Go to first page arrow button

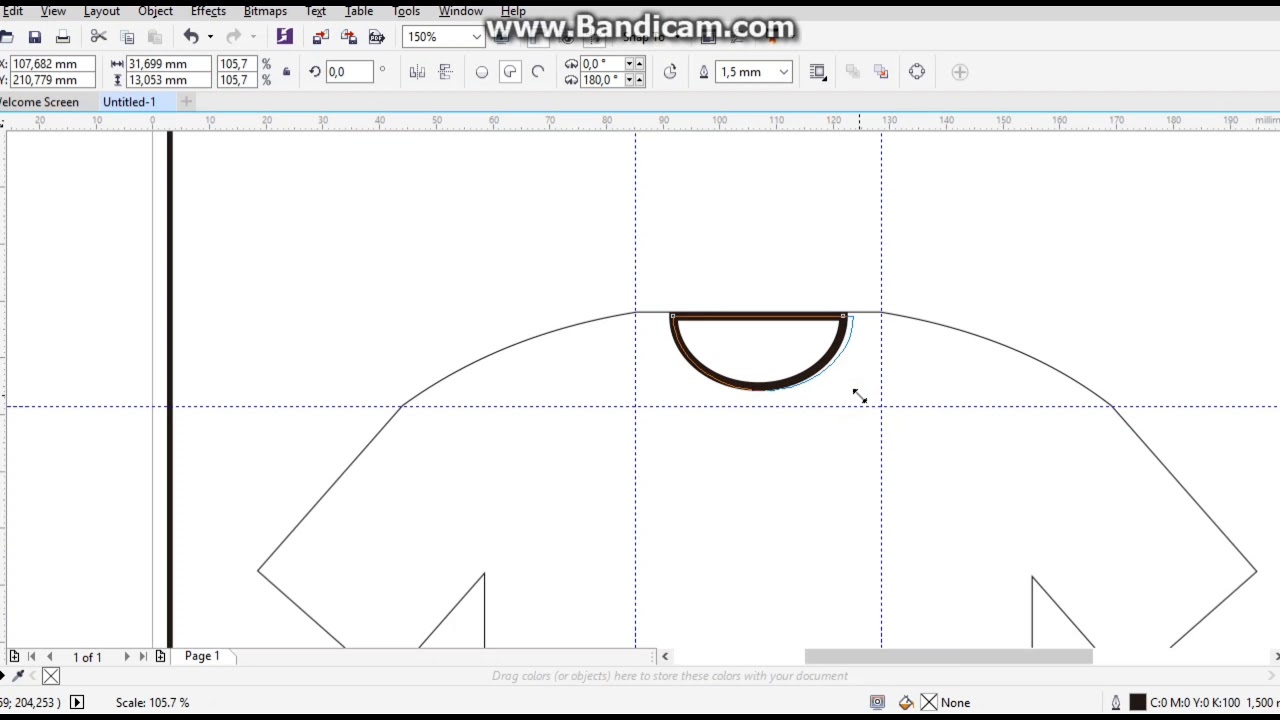(31, 656)
